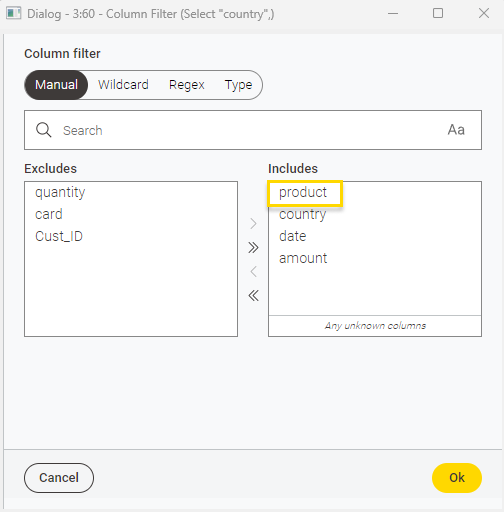This screenshot has height=512, width=504.
Task: Click the dialog app icon in title bar
Action: point(14,14)
